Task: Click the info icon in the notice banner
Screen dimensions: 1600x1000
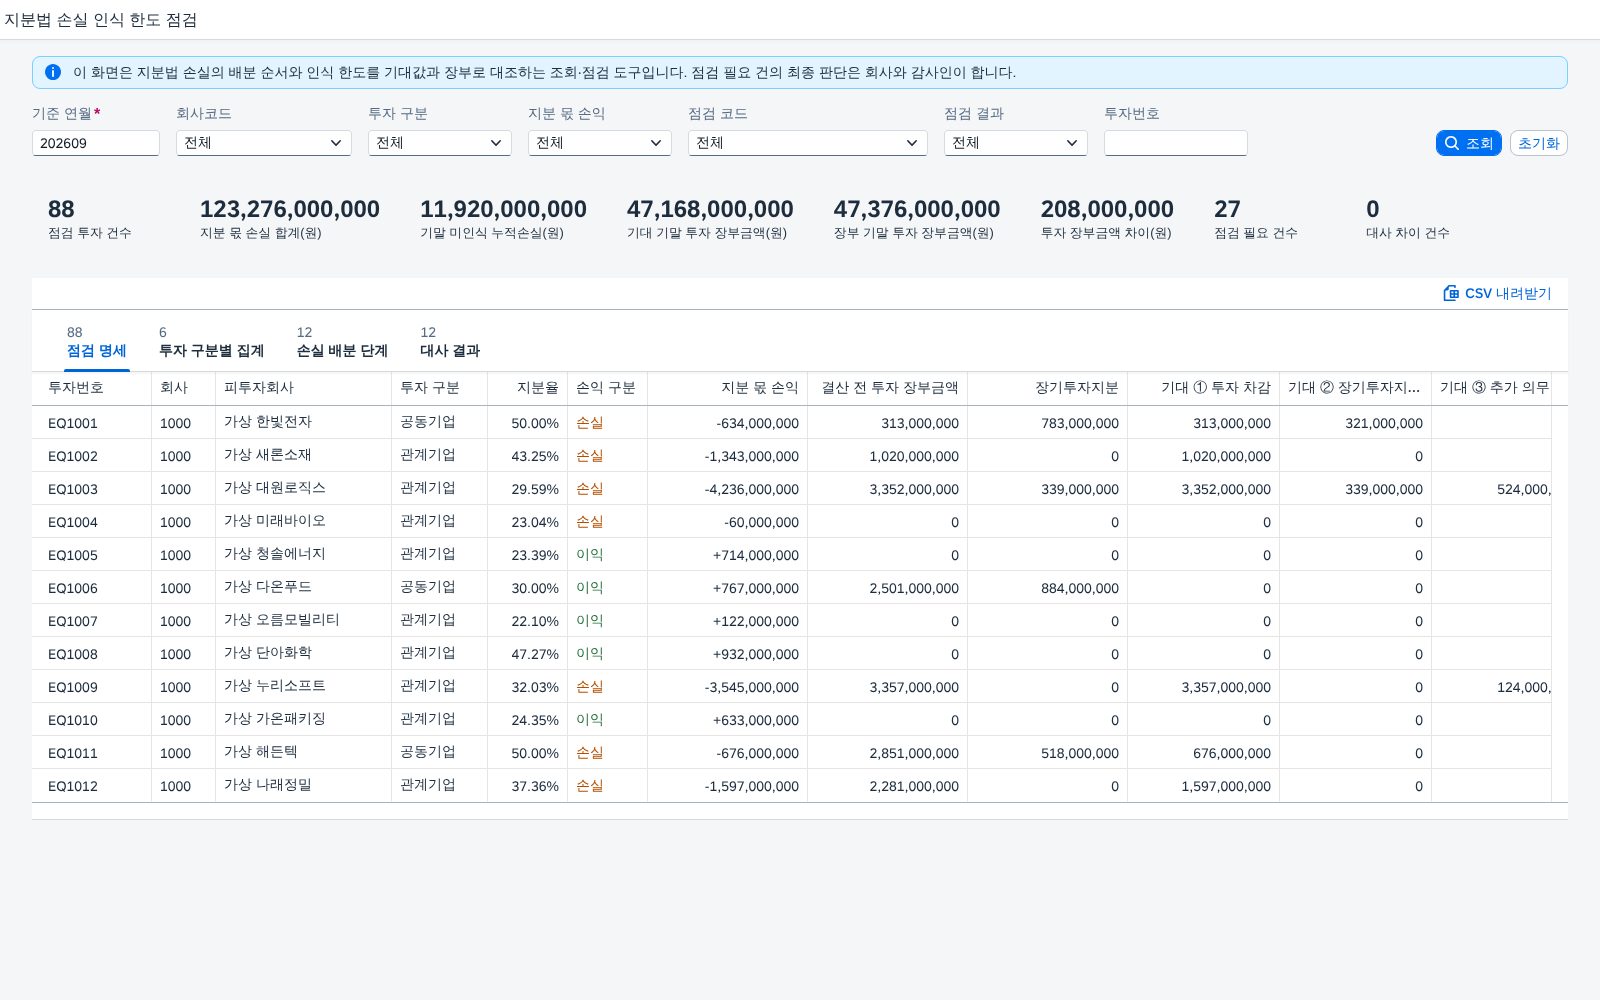Action: [x=53, y=72]
